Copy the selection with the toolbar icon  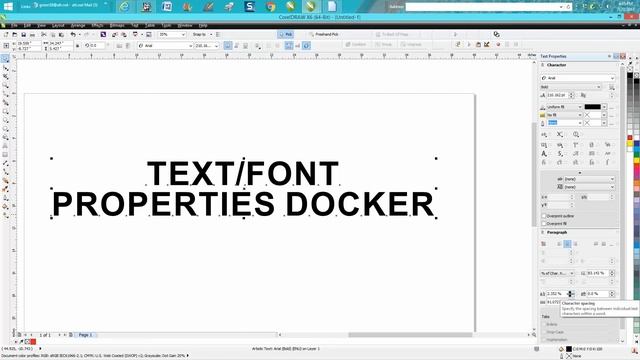[53, 35]
